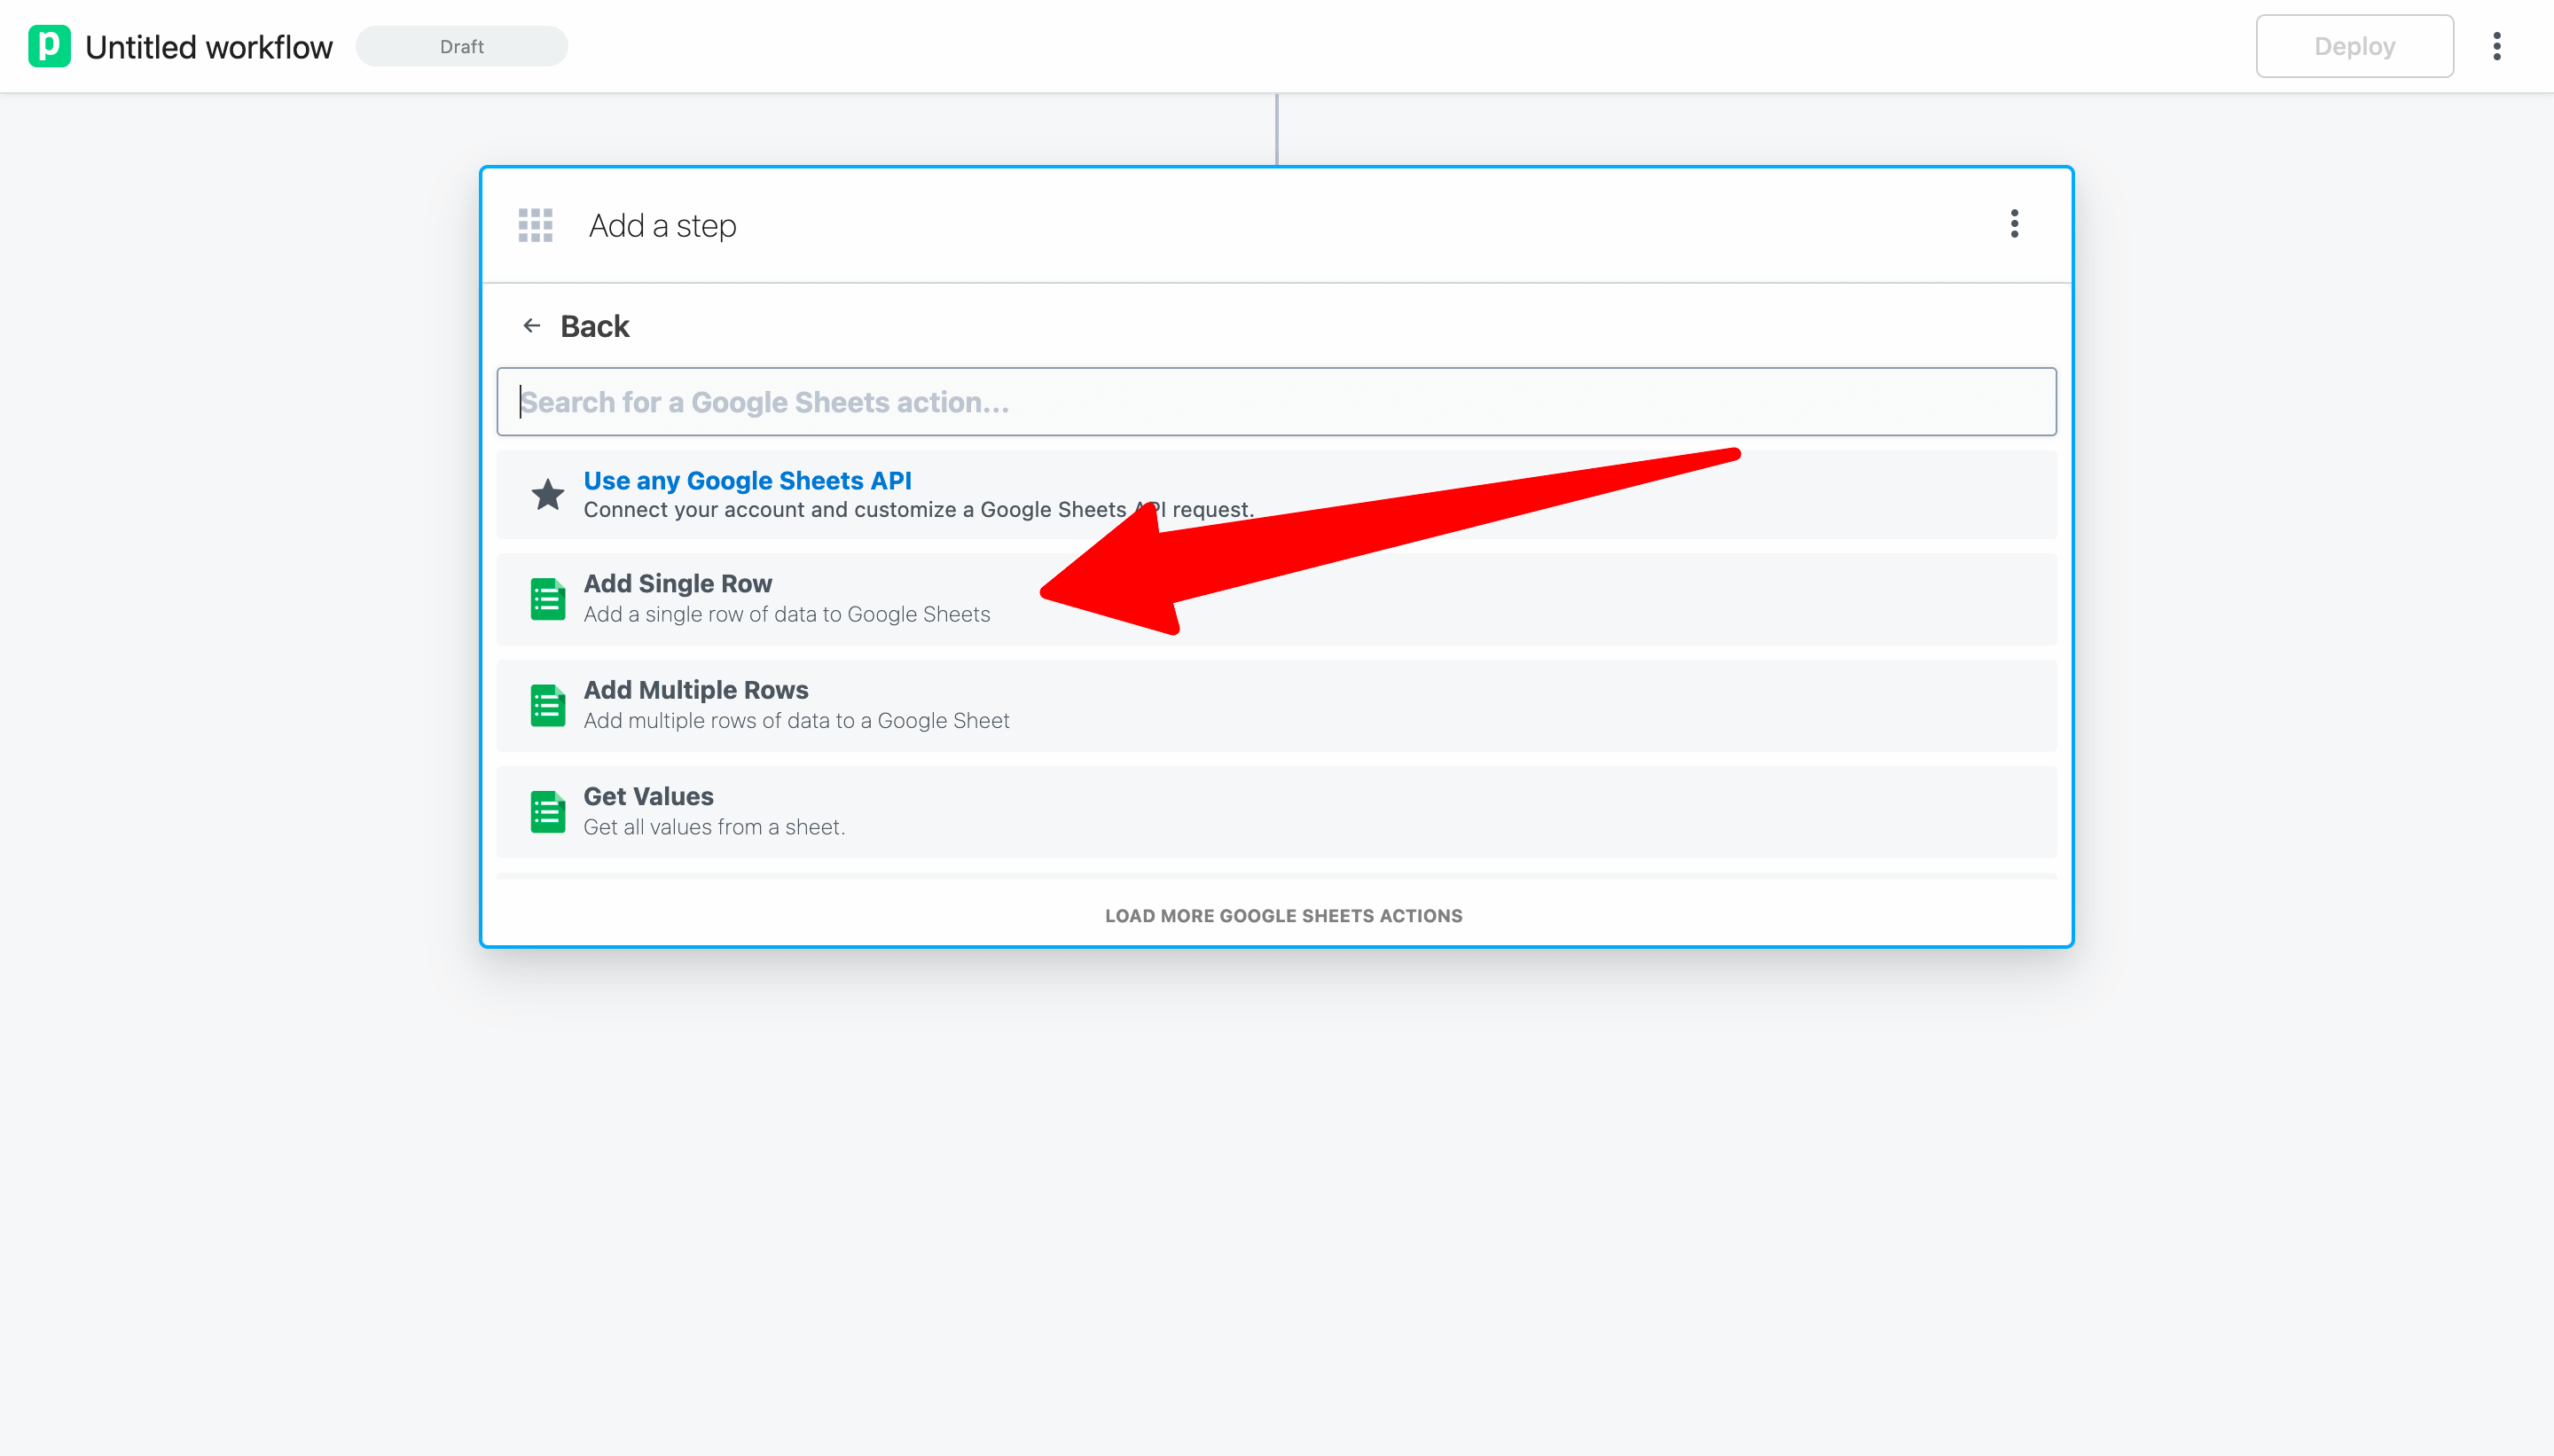
Task: Select the Add Multiple Rows action
Action: [696, 690]
